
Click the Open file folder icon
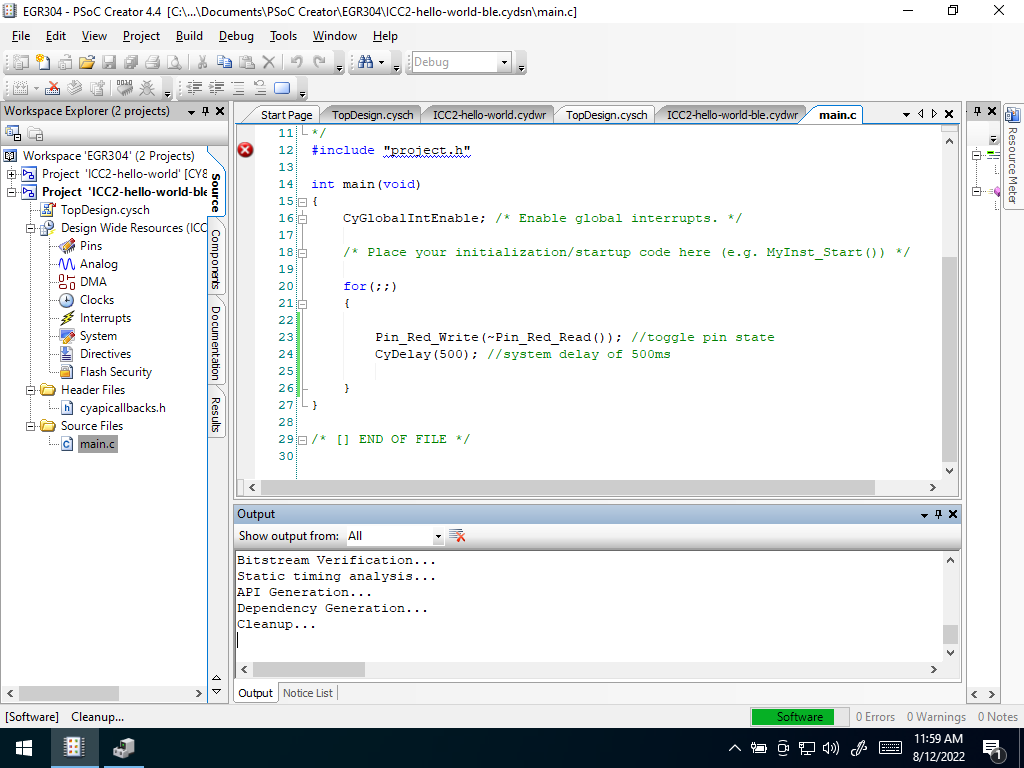[87, 62]
